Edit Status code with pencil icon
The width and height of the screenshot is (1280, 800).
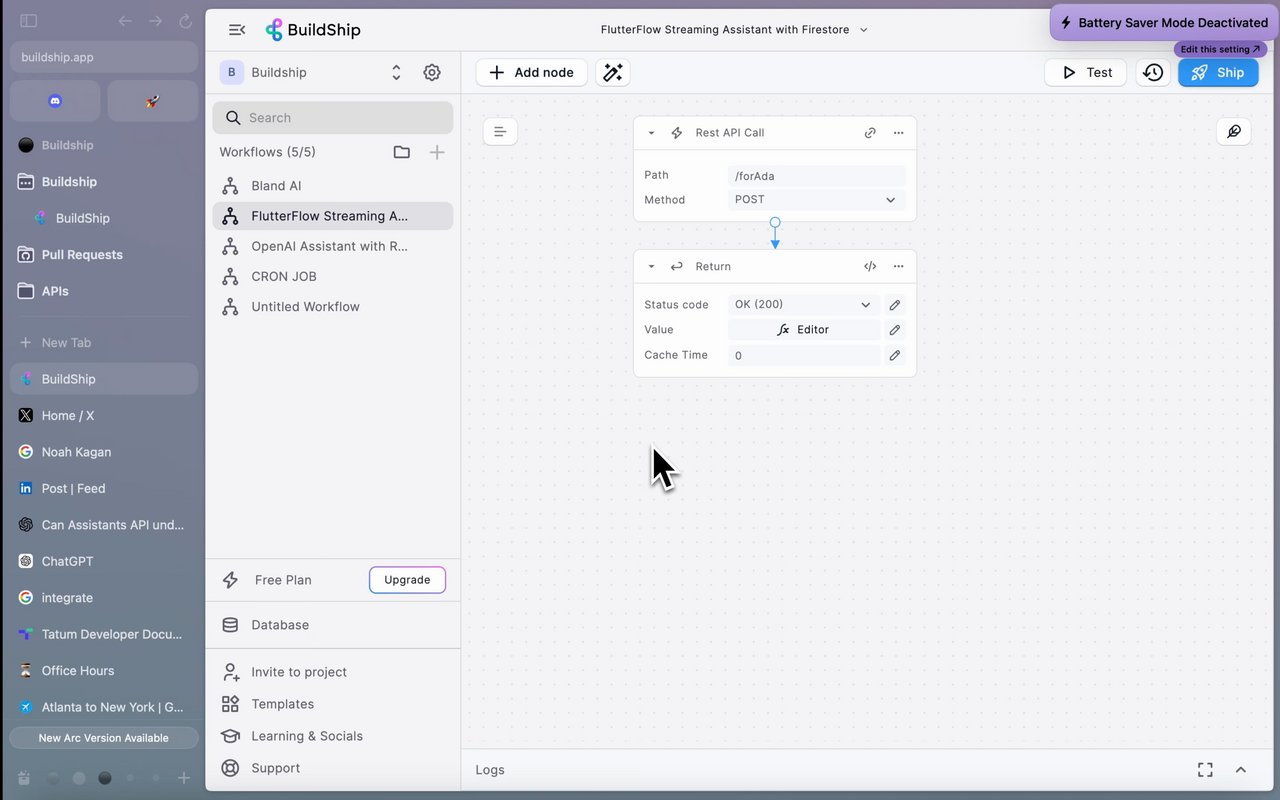pyautogui.click(x=895, y=305)
